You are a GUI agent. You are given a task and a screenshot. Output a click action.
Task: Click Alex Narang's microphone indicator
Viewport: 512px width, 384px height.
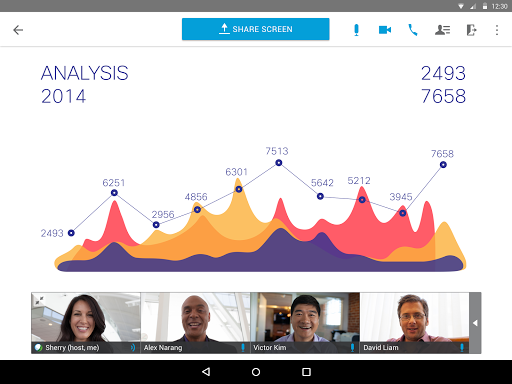[243, 348]
